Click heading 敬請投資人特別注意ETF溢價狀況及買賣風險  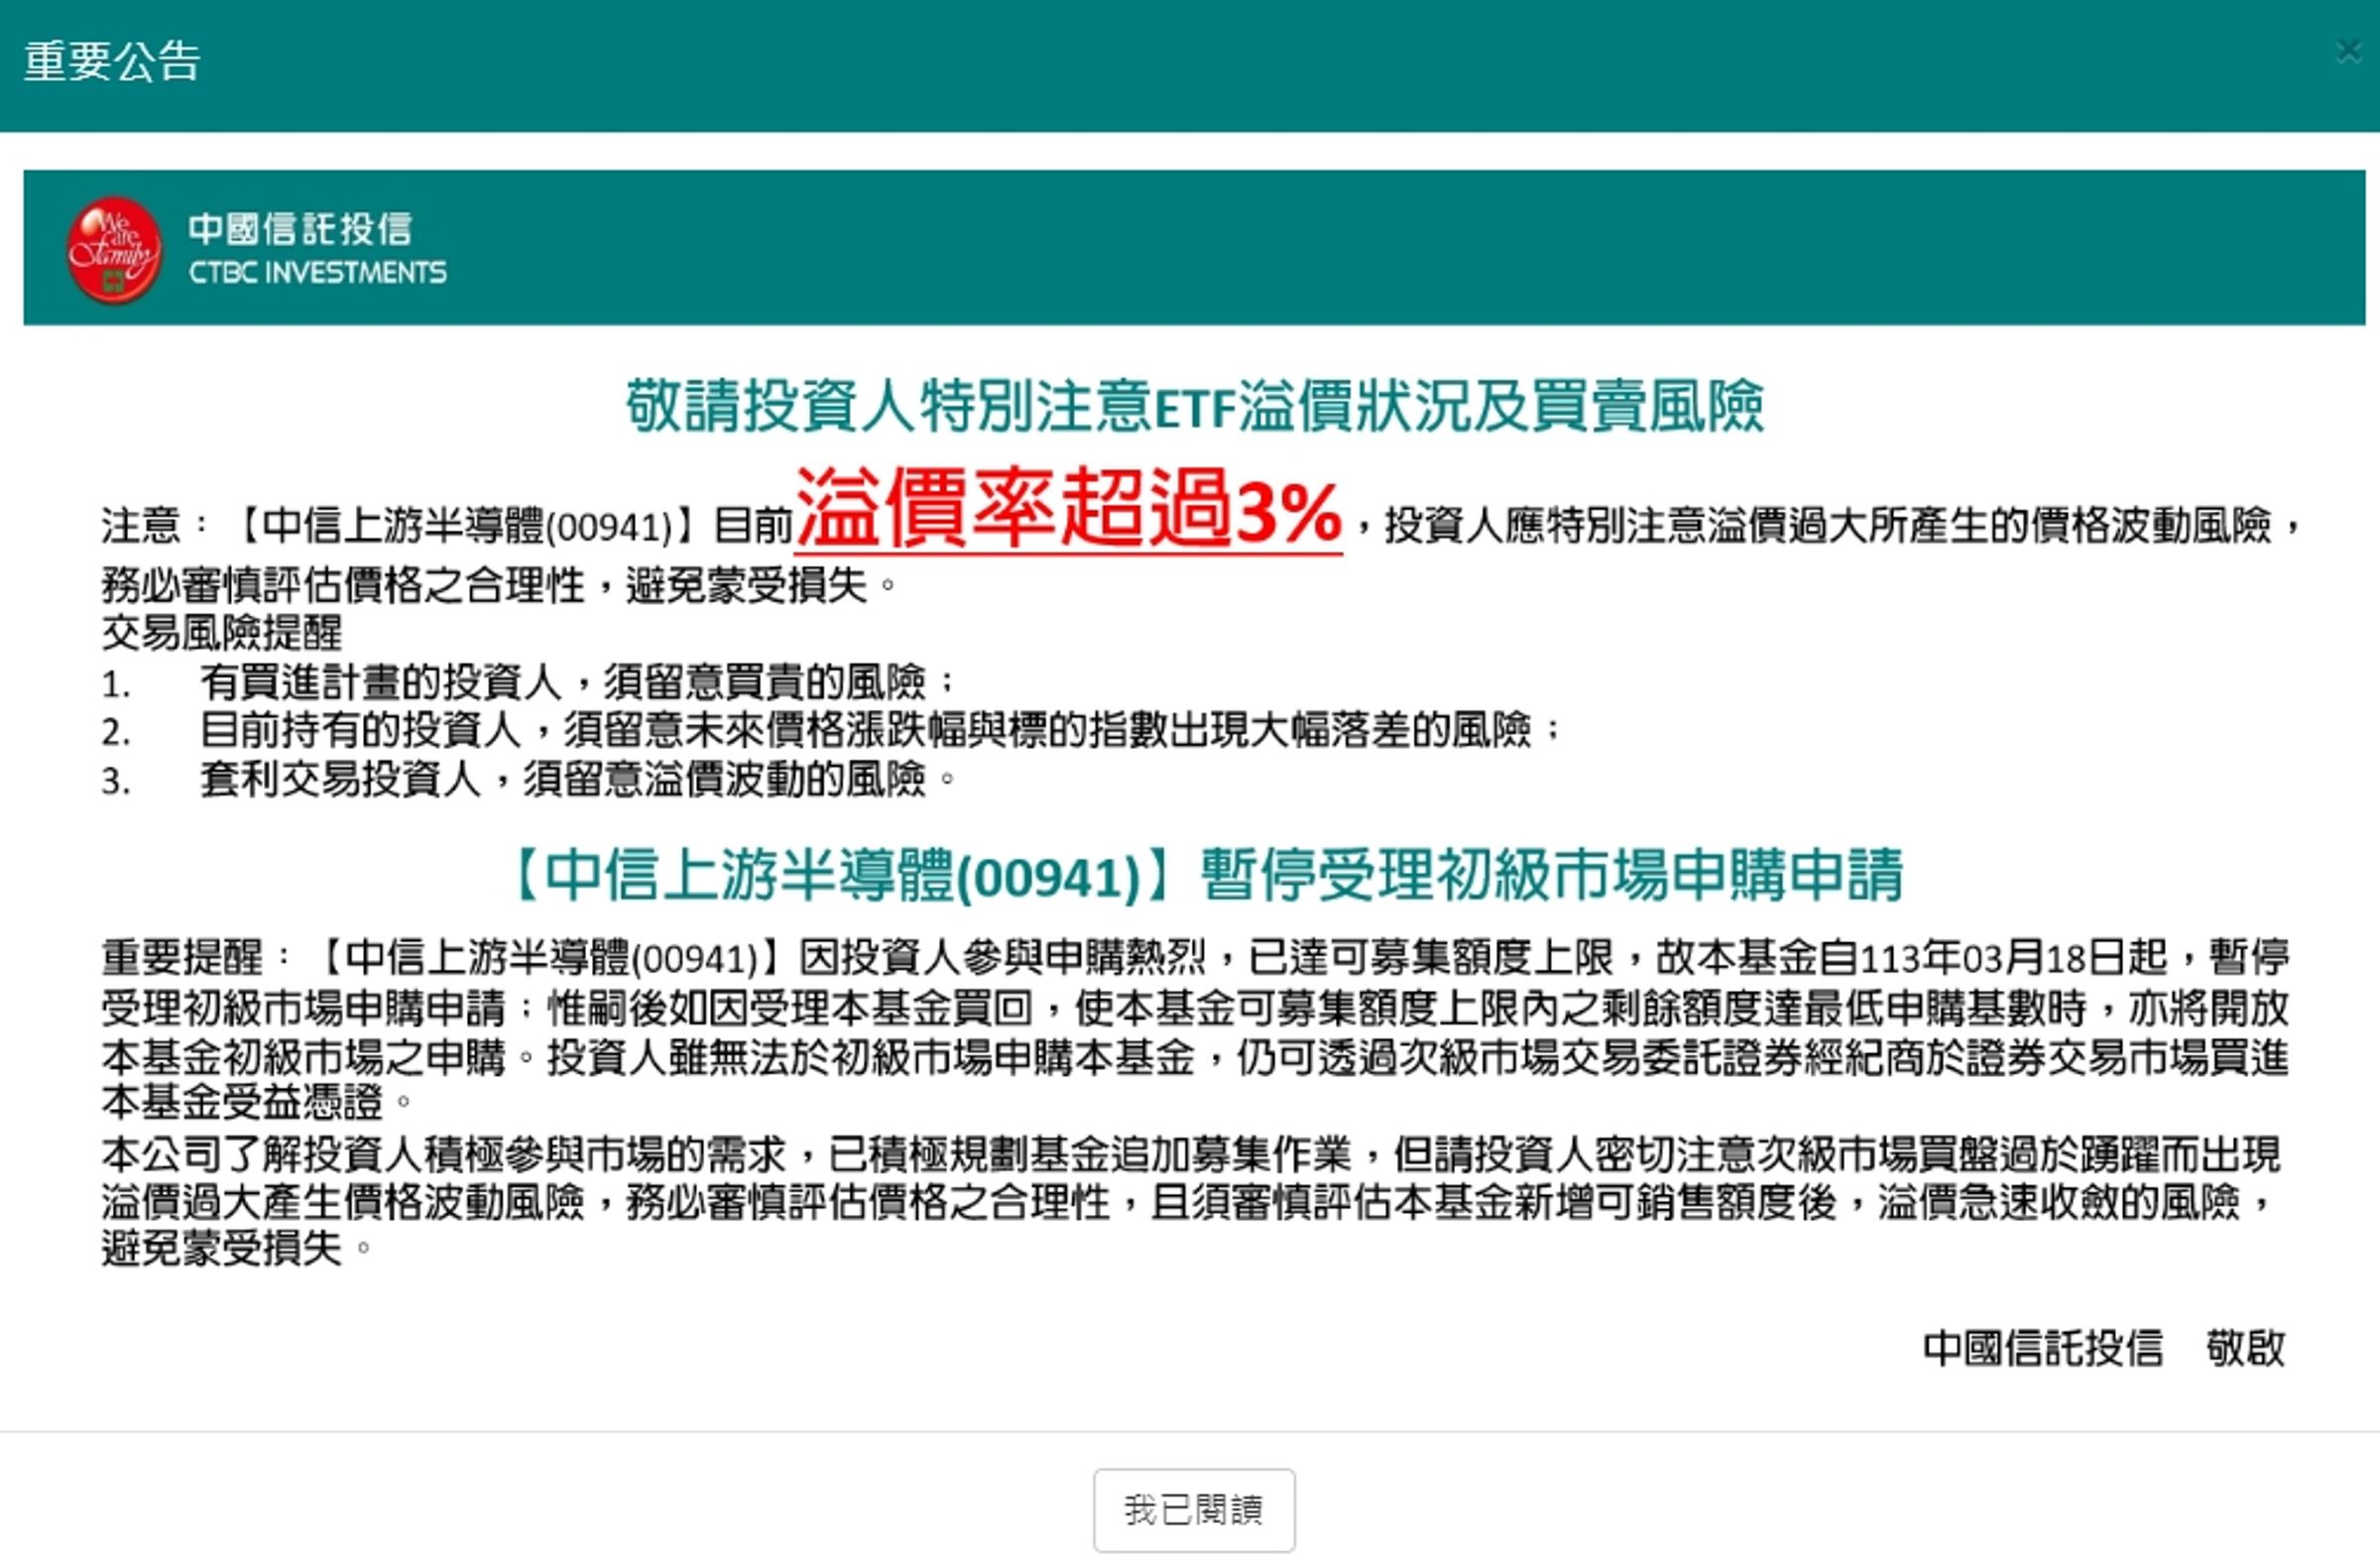tap(1194, 406)
